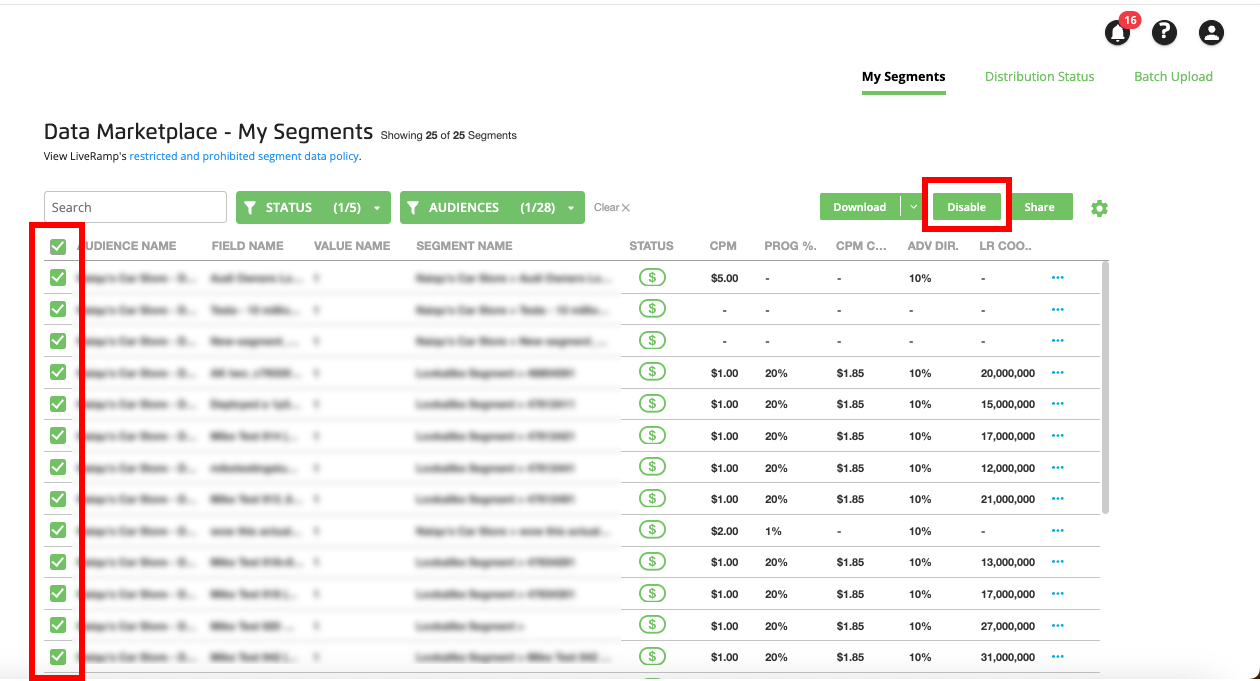Uncheck the checkbox of 20,000,000 row
Screen dimensions: 1260x681
coord(58,372)
